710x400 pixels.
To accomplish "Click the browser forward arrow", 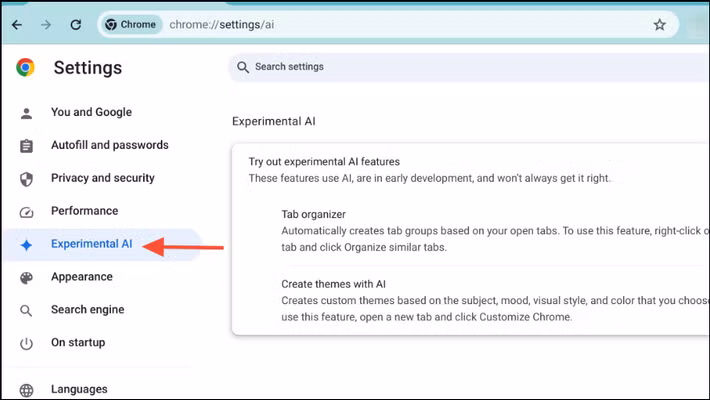I will (46, 24).
